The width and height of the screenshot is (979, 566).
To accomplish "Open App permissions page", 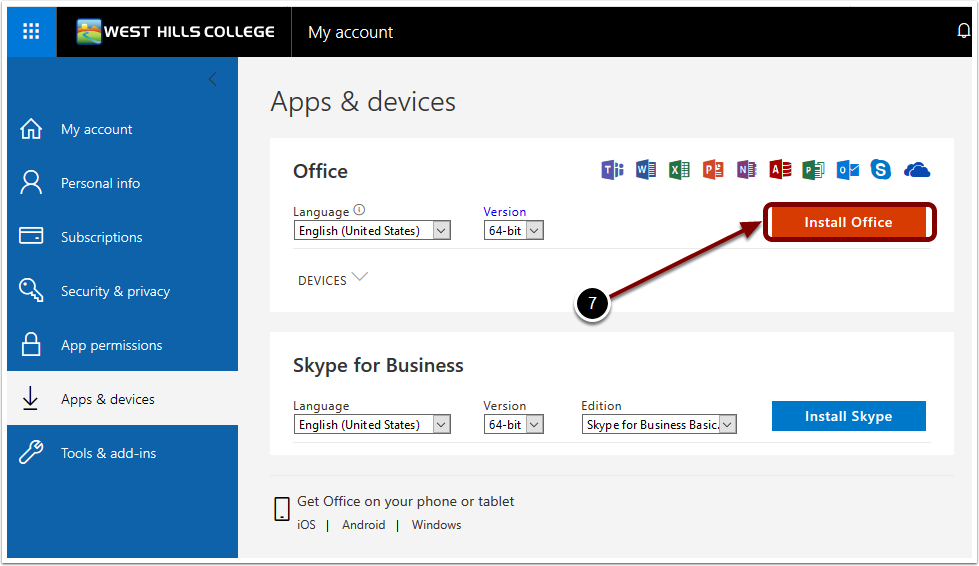I will [x=112, y=345].
